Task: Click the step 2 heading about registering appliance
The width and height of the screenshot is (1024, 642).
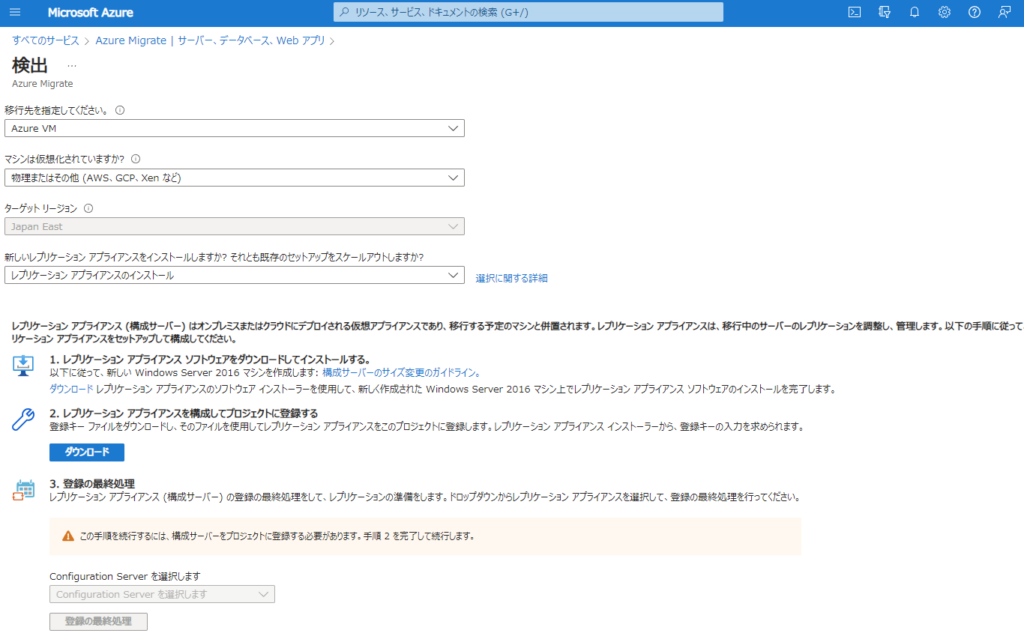Action: (184, 413)
